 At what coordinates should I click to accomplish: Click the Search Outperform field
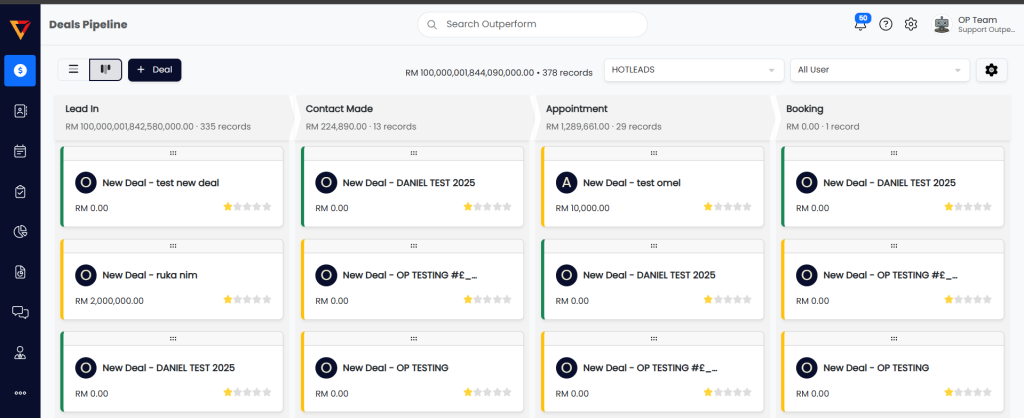532,24
